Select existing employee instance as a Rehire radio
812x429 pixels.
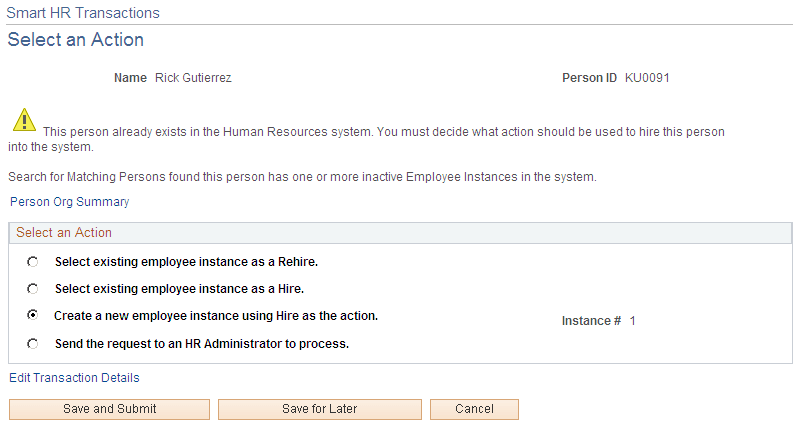coord(33,262)
